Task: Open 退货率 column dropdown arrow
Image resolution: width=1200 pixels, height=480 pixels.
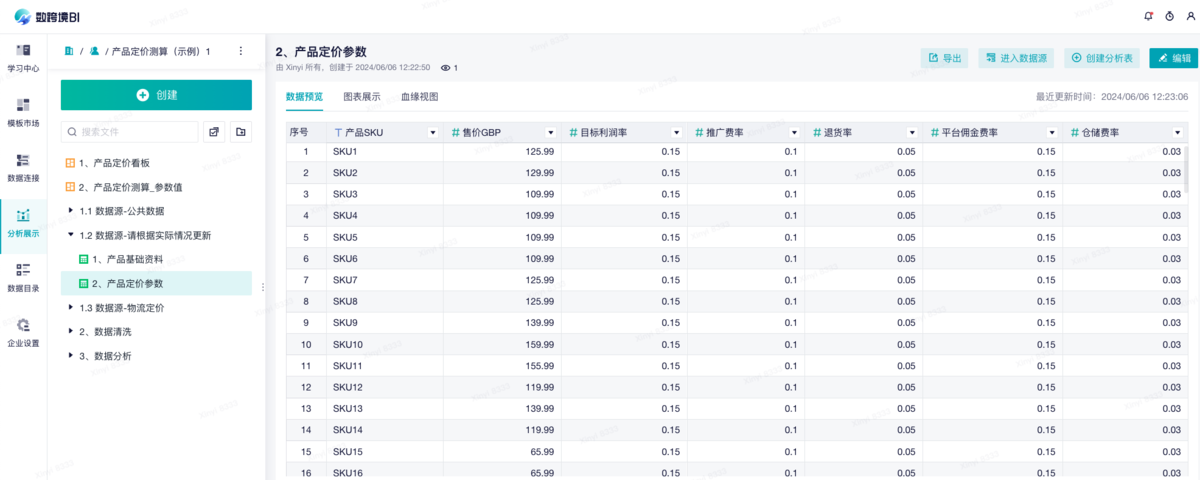Action: point(911,132)
